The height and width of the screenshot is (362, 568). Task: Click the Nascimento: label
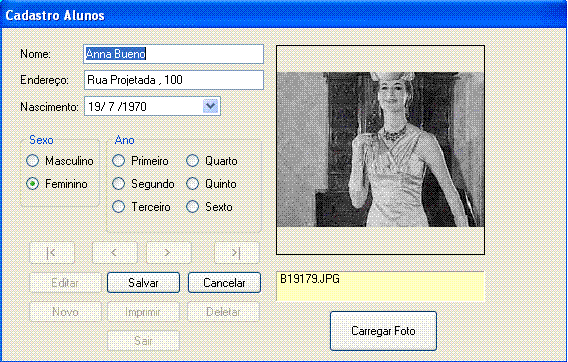pyautogui.click(x=49, y=107)
